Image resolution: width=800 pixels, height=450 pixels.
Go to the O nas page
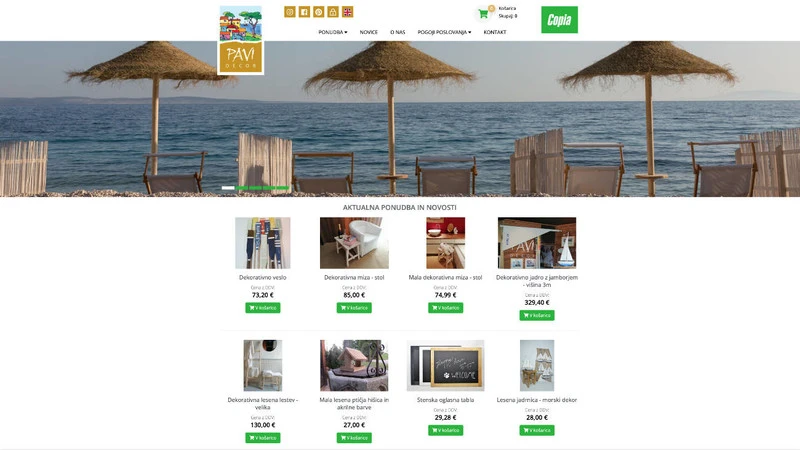(397, 32)
